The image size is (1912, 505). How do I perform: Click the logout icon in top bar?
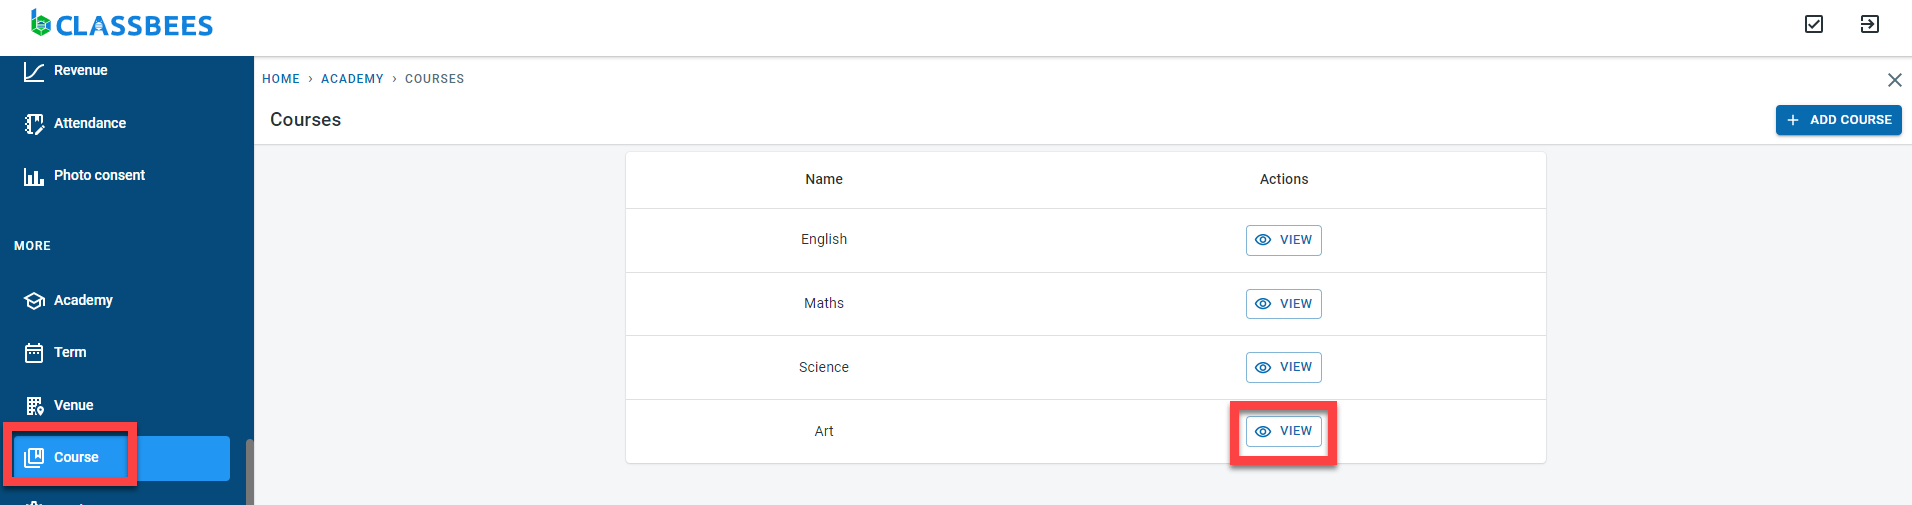click(1869, 24)
